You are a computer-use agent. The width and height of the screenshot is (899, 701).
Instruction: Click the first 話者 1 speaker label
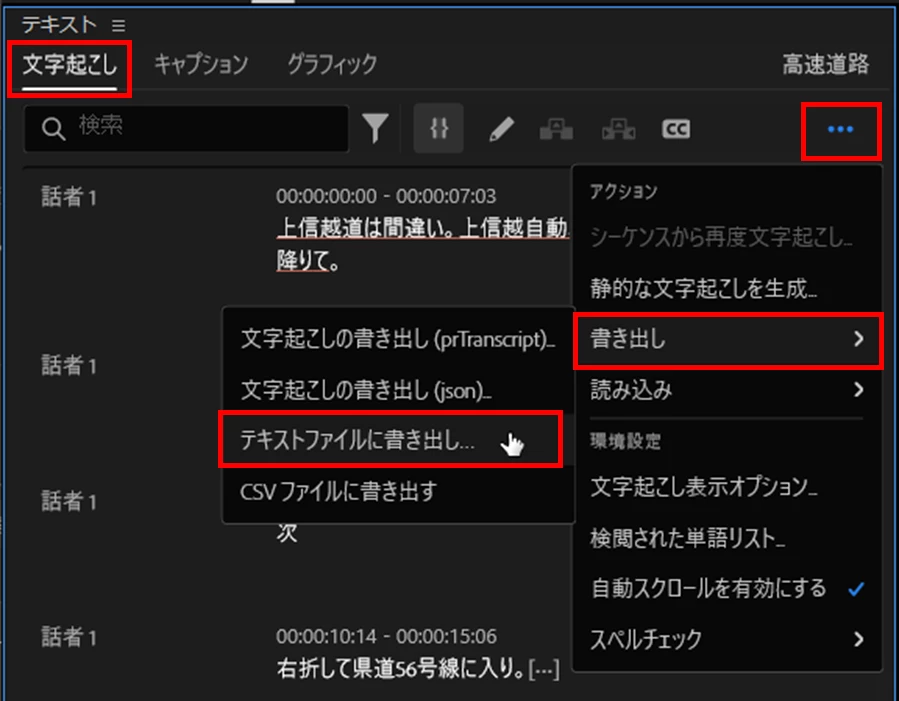pyautogui.click(x=69, y=197)
